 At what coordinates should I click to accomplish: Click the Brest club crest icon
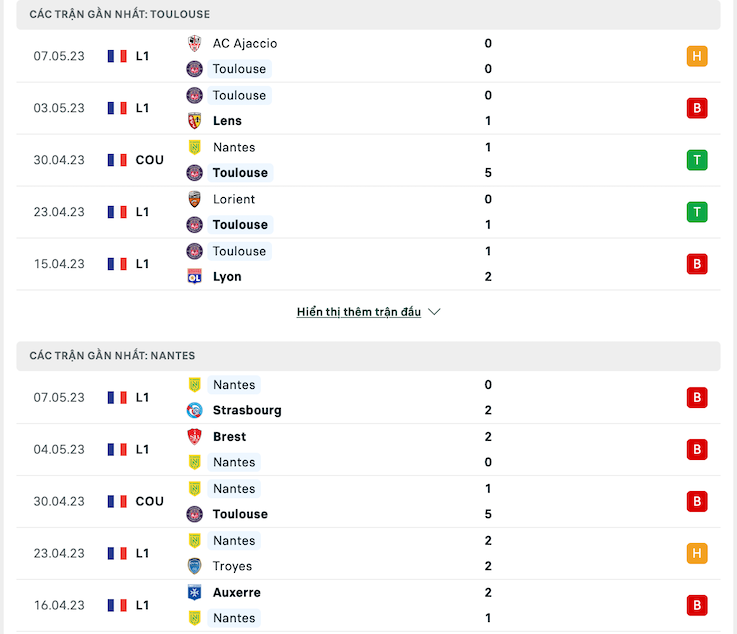tap(194, 437)
